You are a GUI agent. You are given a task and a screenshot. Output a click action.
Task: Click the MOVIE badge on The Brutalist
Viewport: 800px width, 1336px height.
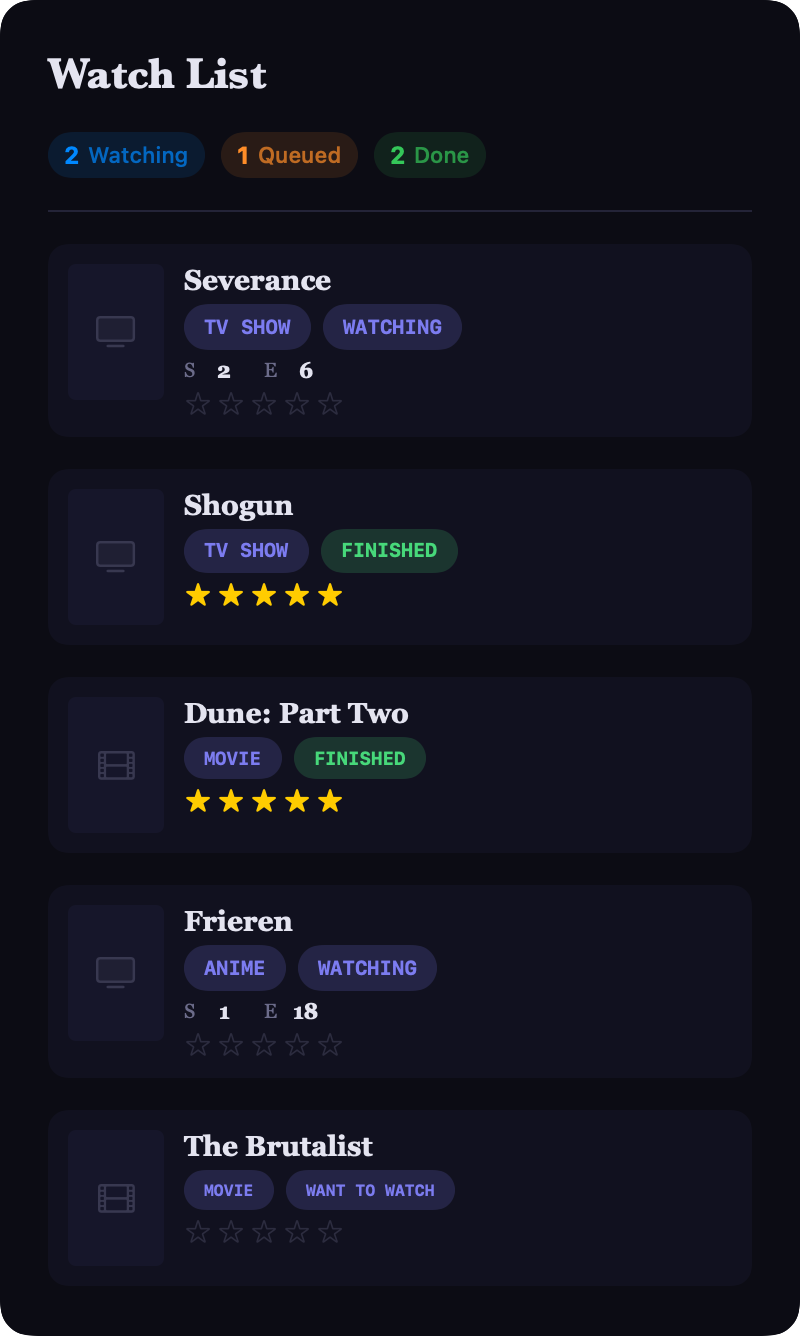[x=228, y=1190]
